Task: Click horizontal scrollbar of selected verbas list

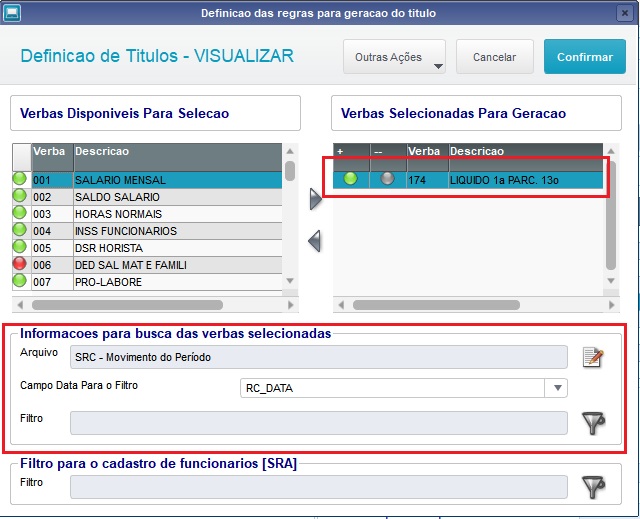Action: [436, 305]
